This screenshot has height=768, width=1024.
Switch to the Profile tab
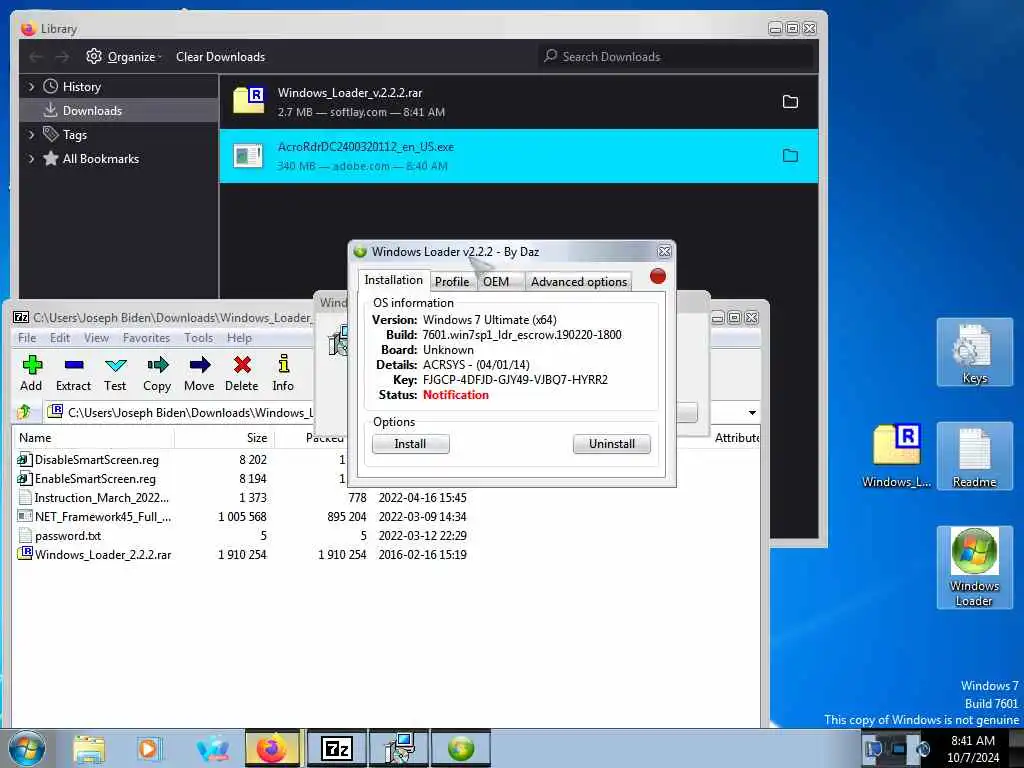pyautogui.click(x=452, y=281)
